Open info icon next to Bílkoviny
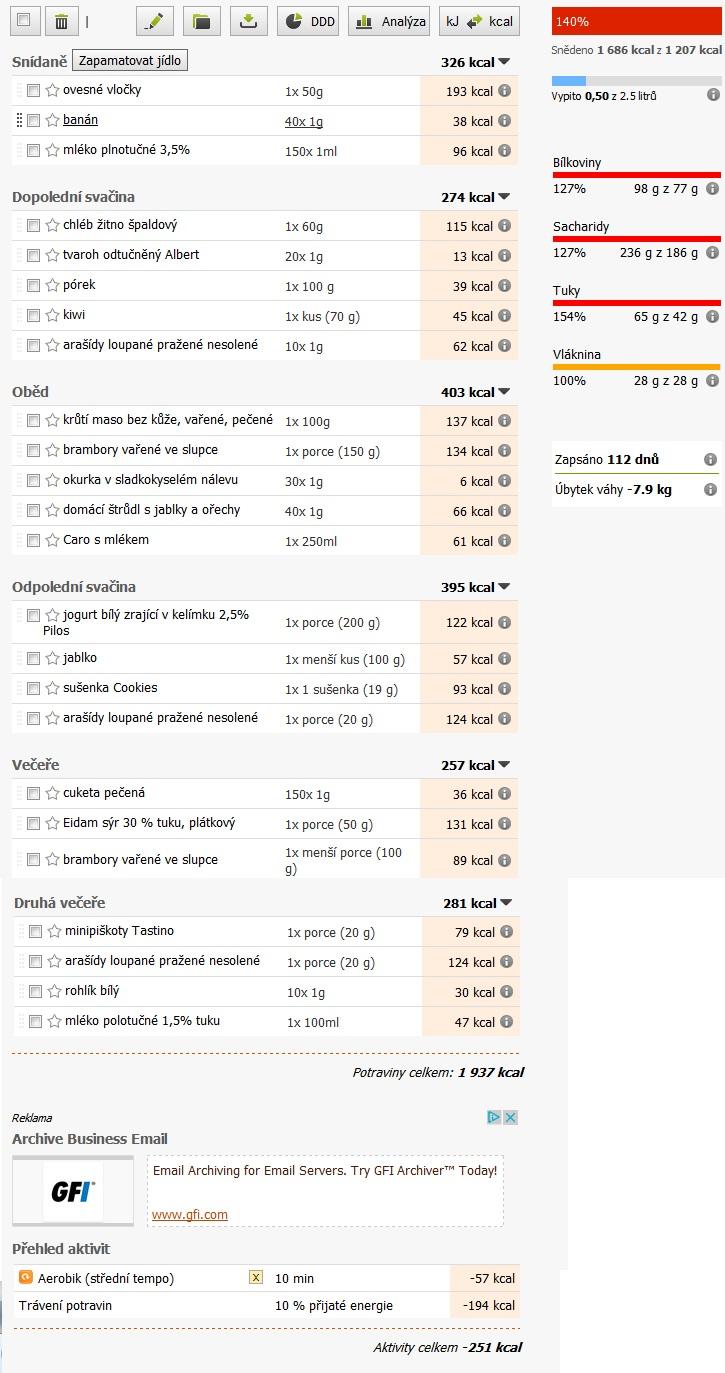The image size is (725, 1373). click(712, 188)
